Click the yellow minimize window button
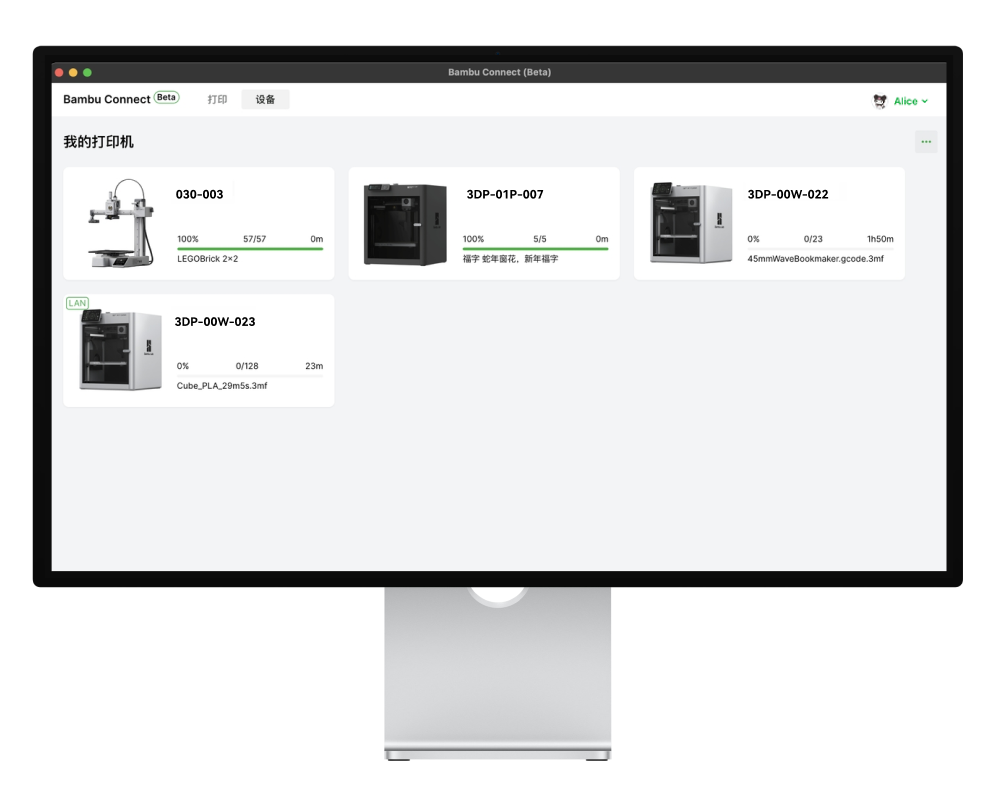 73,72
